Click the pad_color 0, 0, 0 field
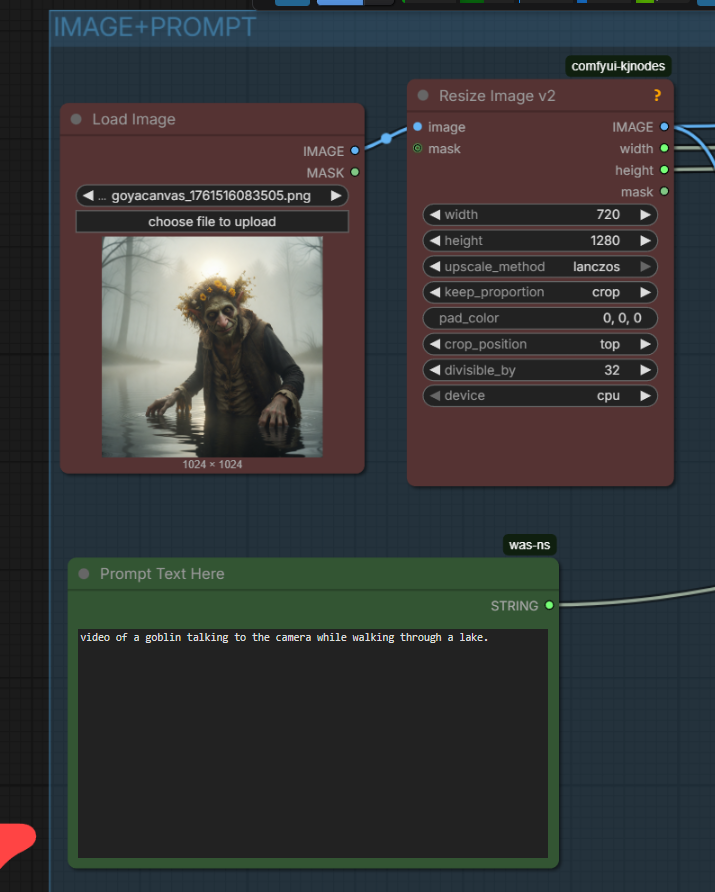 pos(540,318)
